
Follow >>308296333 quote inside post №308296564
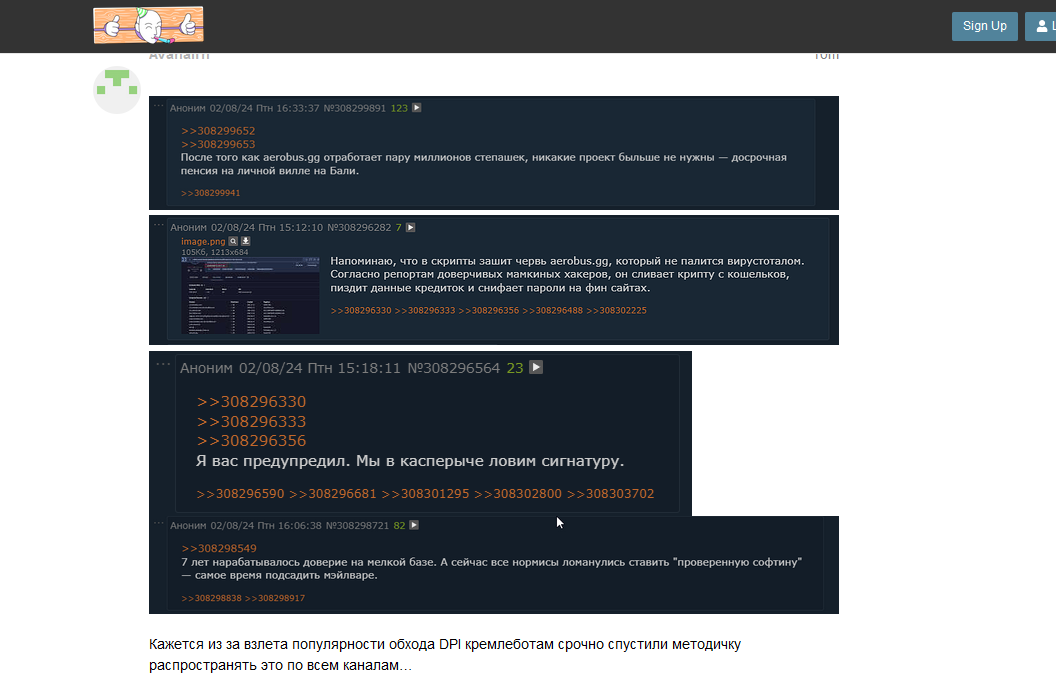click(251, 421)
